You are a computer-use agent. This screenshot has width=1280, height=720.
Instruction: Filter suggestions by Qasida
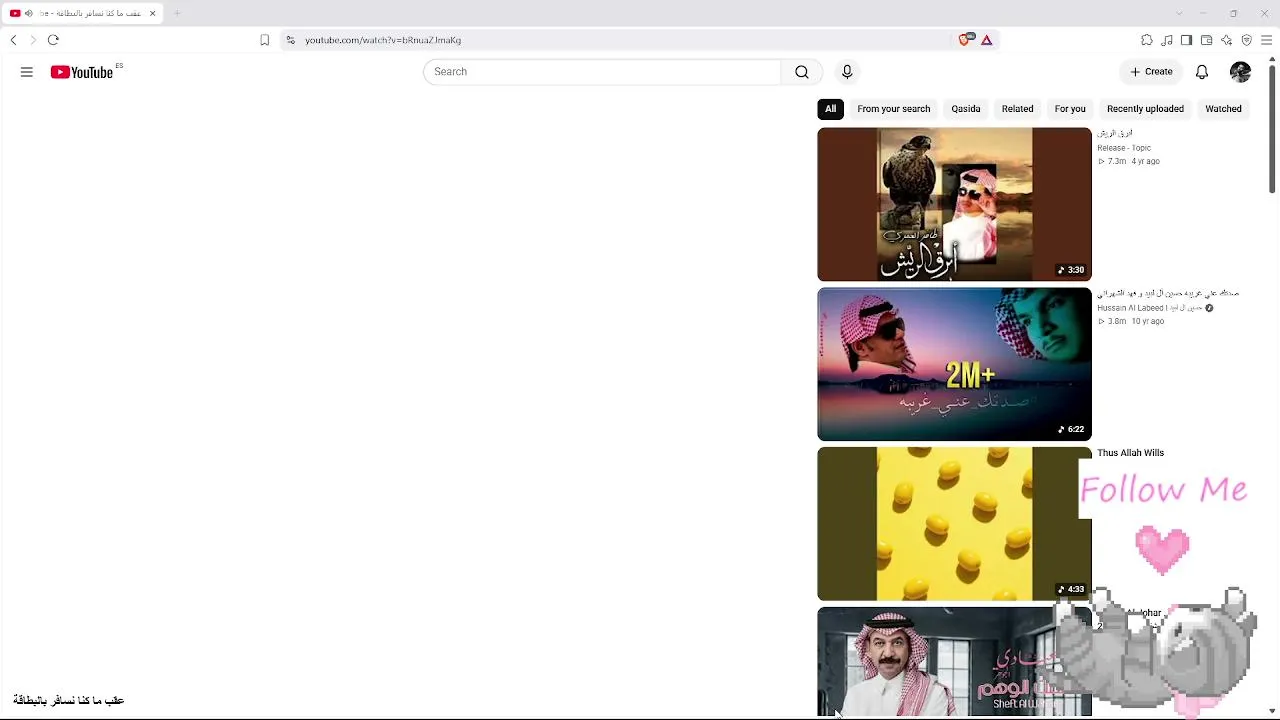[x=966, y=109]
